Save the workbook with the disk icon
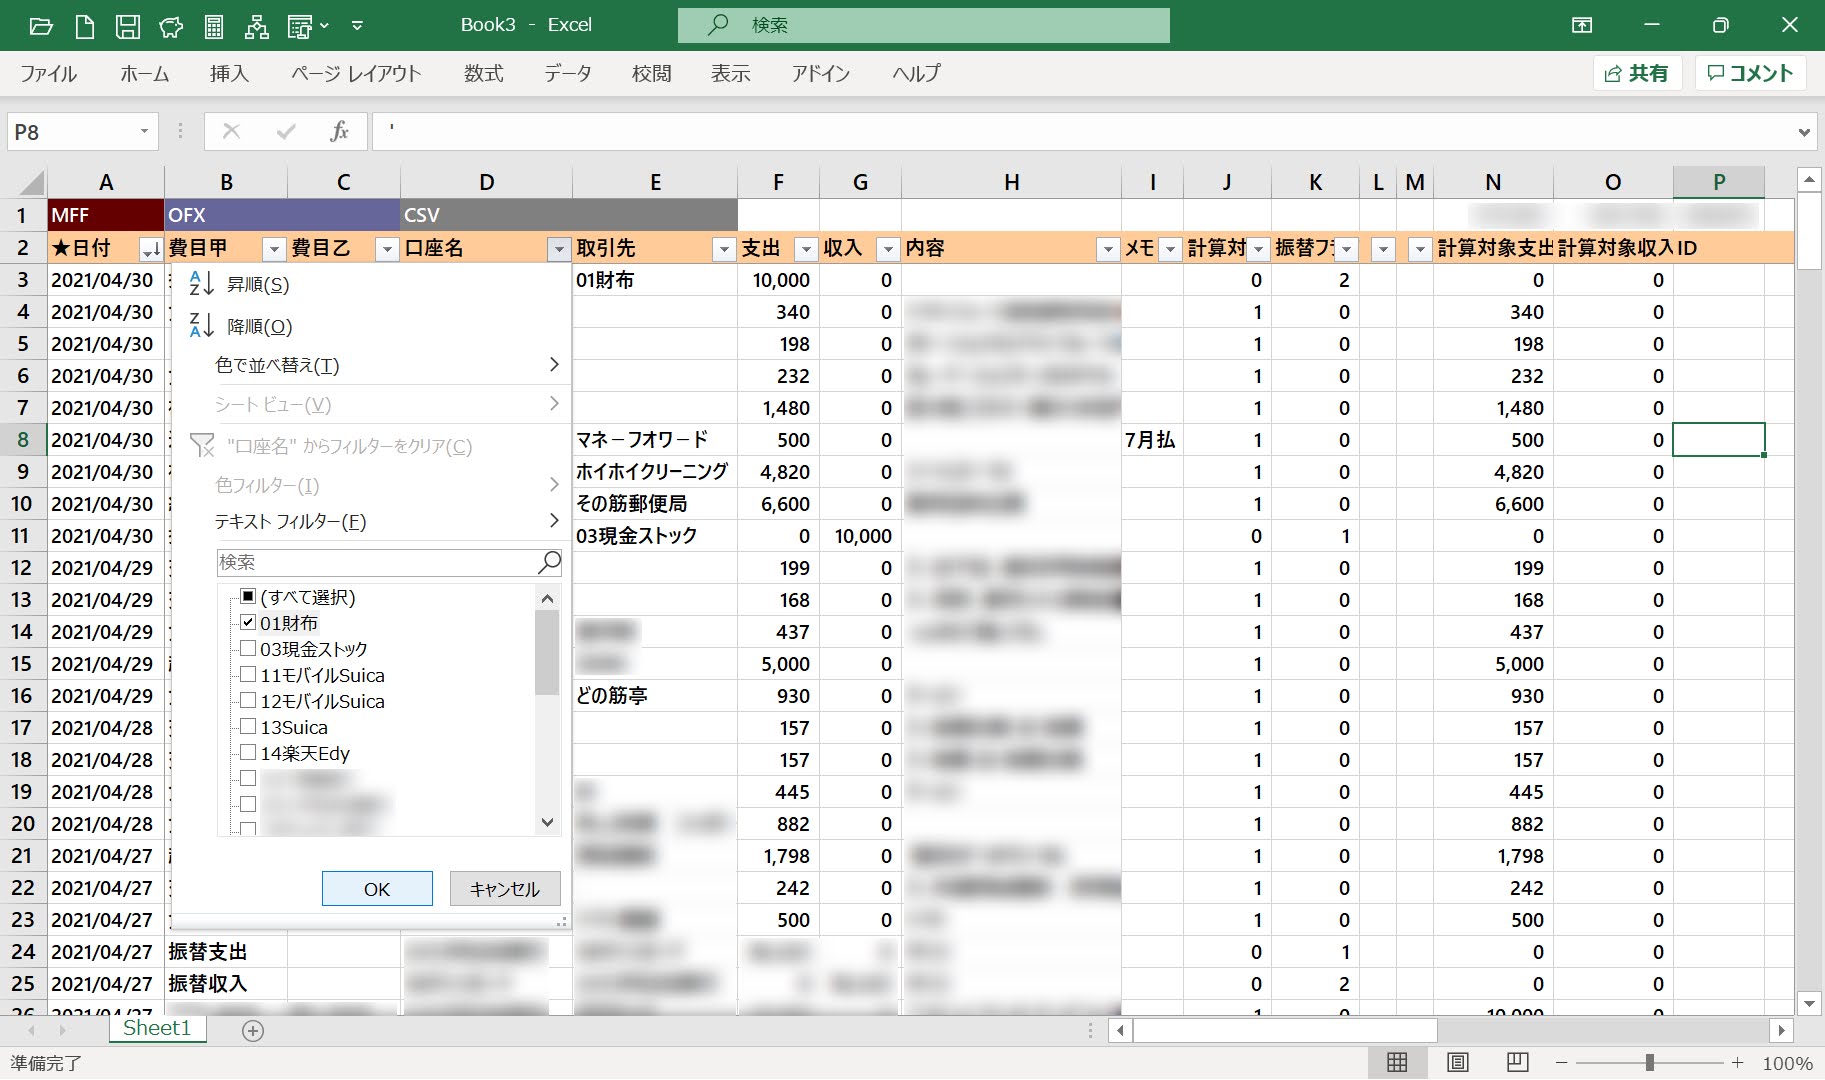Screen dimensions: 1825x1080 click(128, 26)
